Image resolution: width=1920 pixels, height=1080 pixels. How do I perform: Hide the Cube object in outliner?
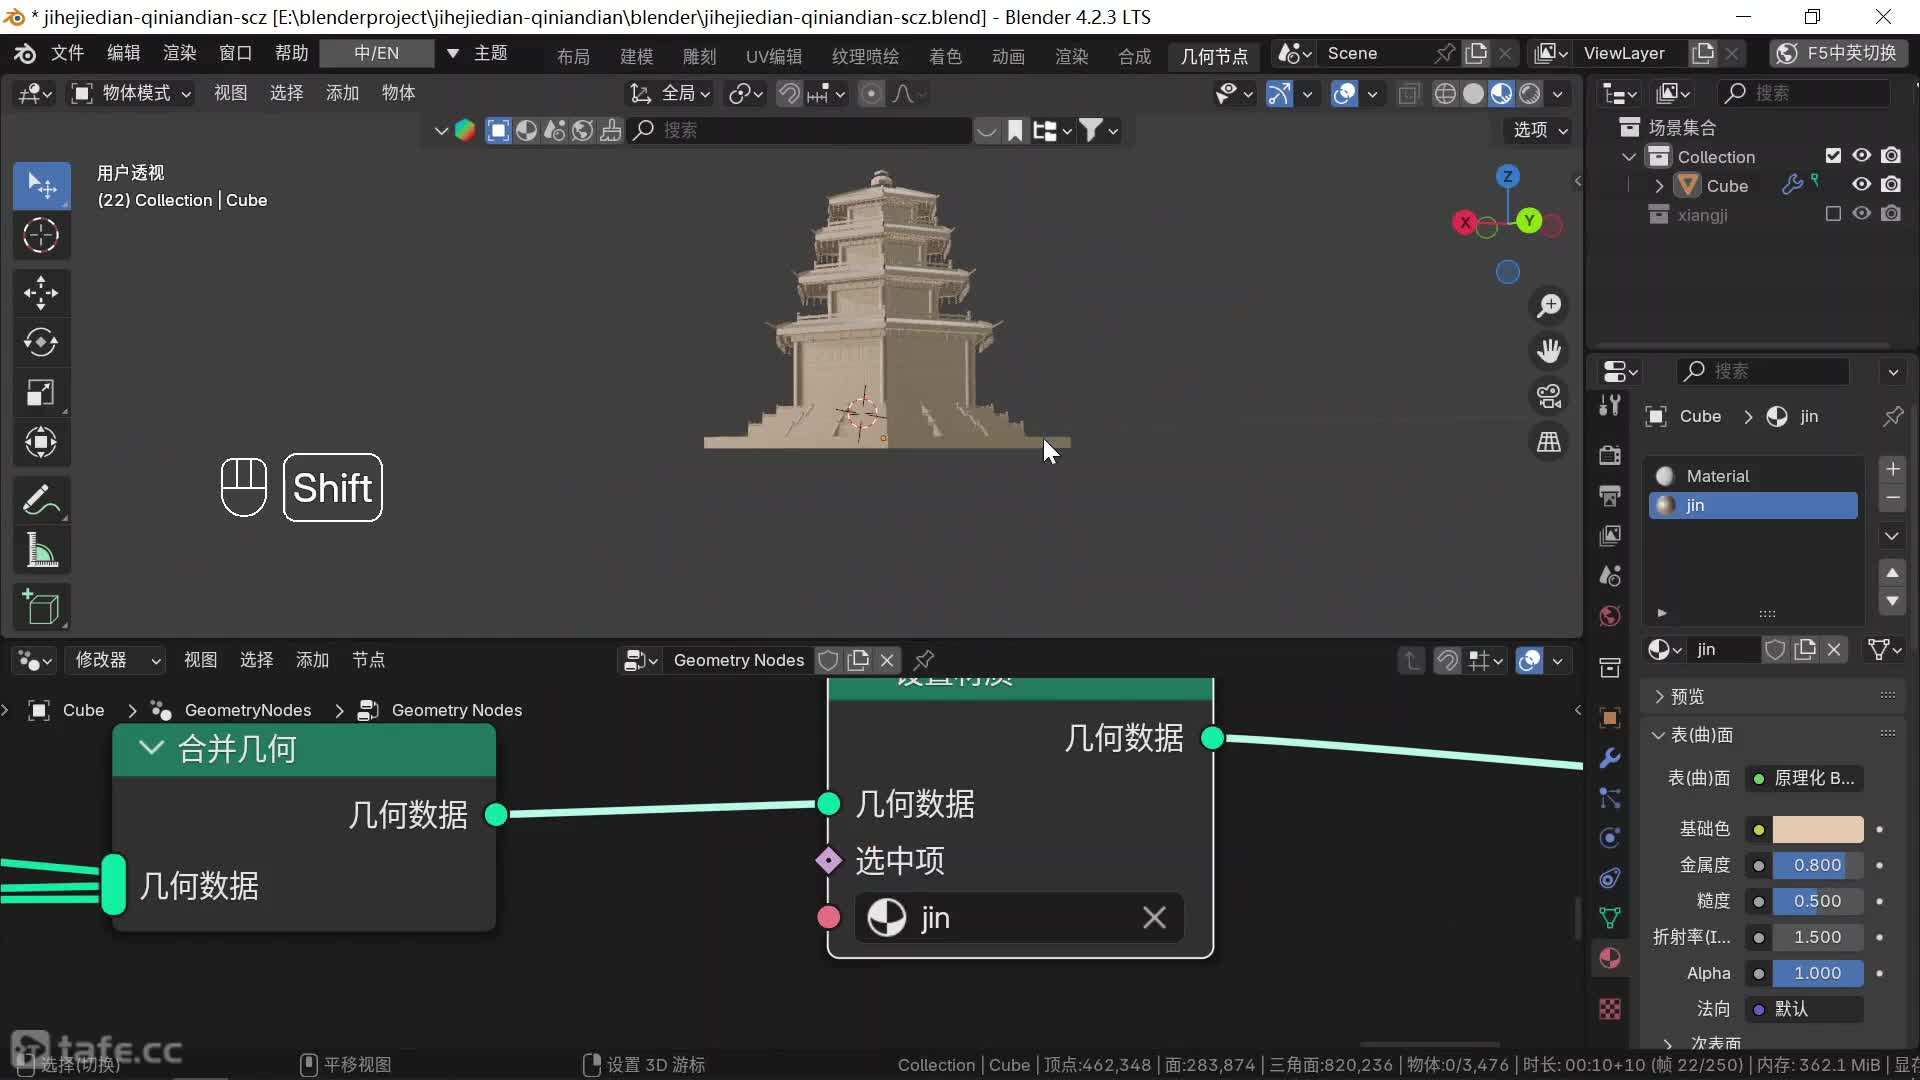[x=1861, y=185]
